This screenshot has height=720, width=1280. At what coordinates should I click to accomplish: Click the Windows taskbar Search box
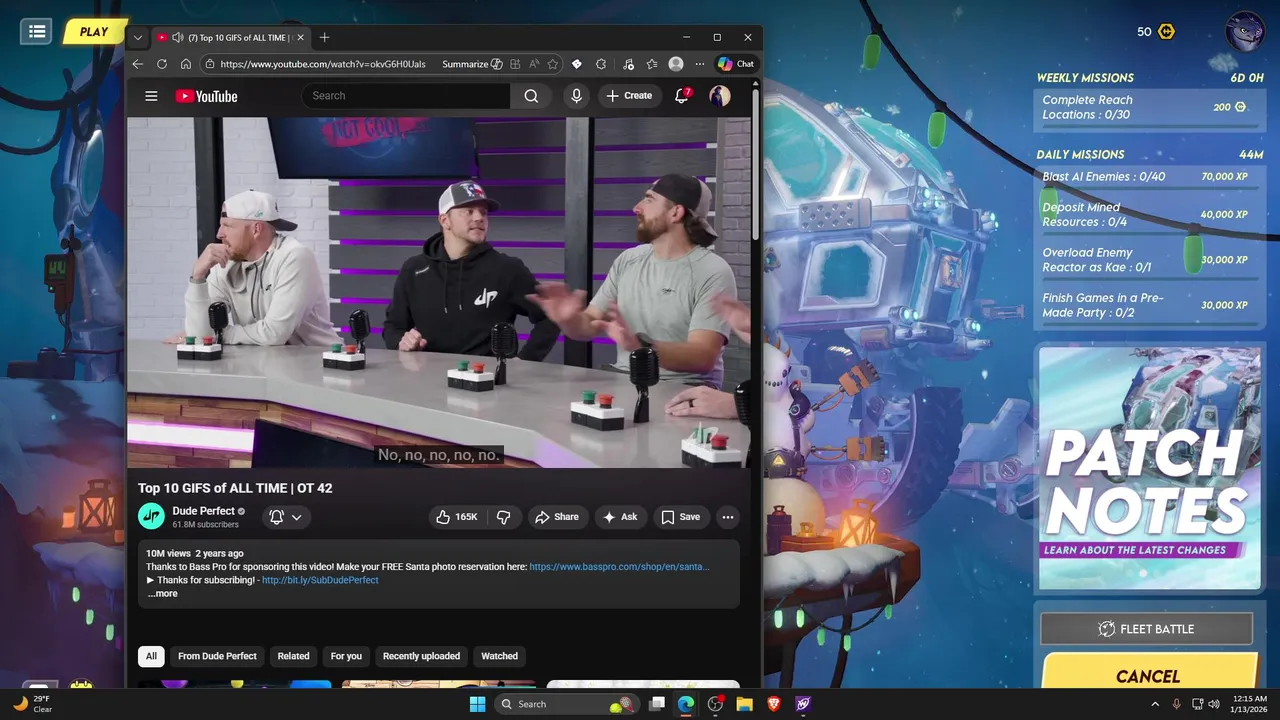567,704
